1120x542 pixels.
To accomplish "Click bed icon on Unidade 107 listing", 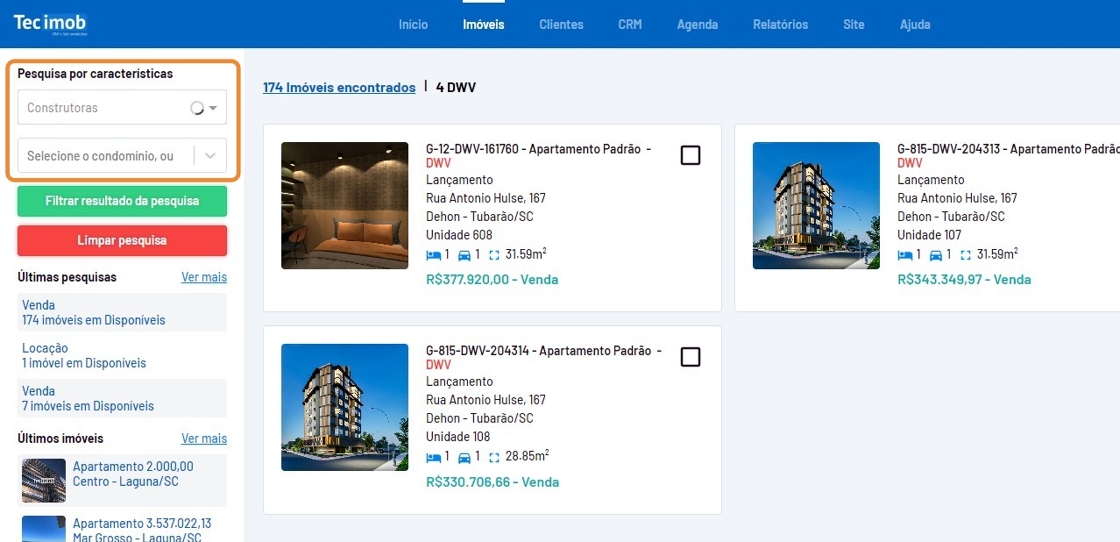I will 904,255.
